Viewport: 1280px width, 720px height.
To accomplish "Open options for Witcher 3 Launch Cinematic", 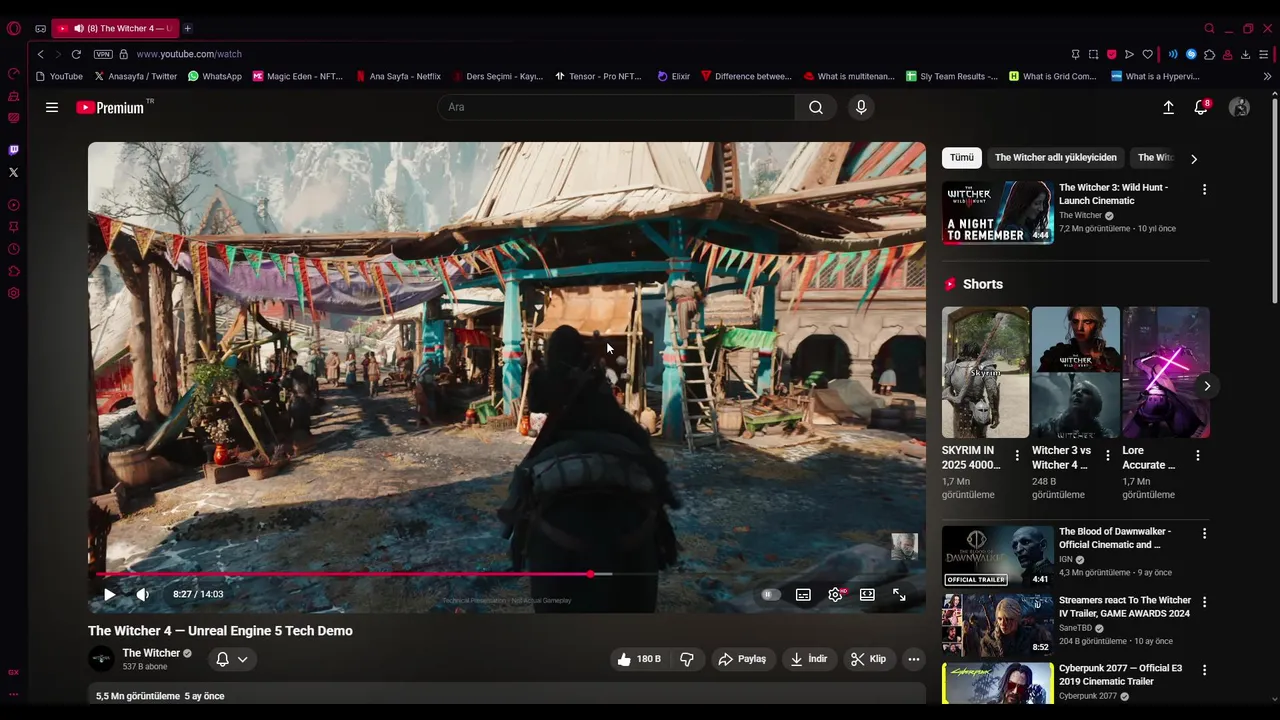I will click(1204, 189).
